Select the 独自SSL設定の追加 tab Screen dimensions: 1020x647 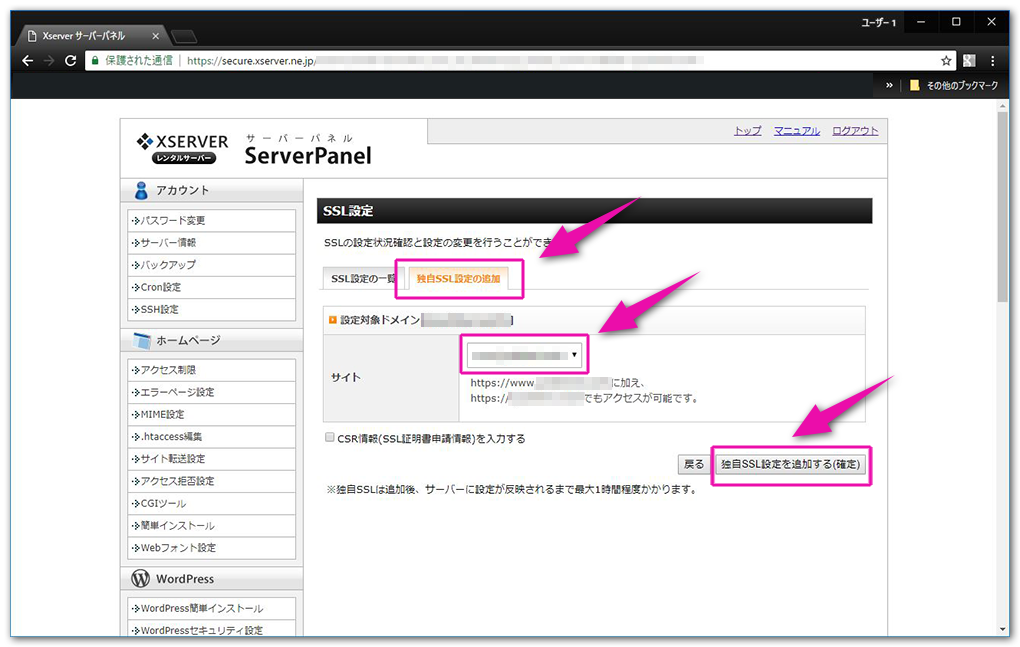[459, 279]
